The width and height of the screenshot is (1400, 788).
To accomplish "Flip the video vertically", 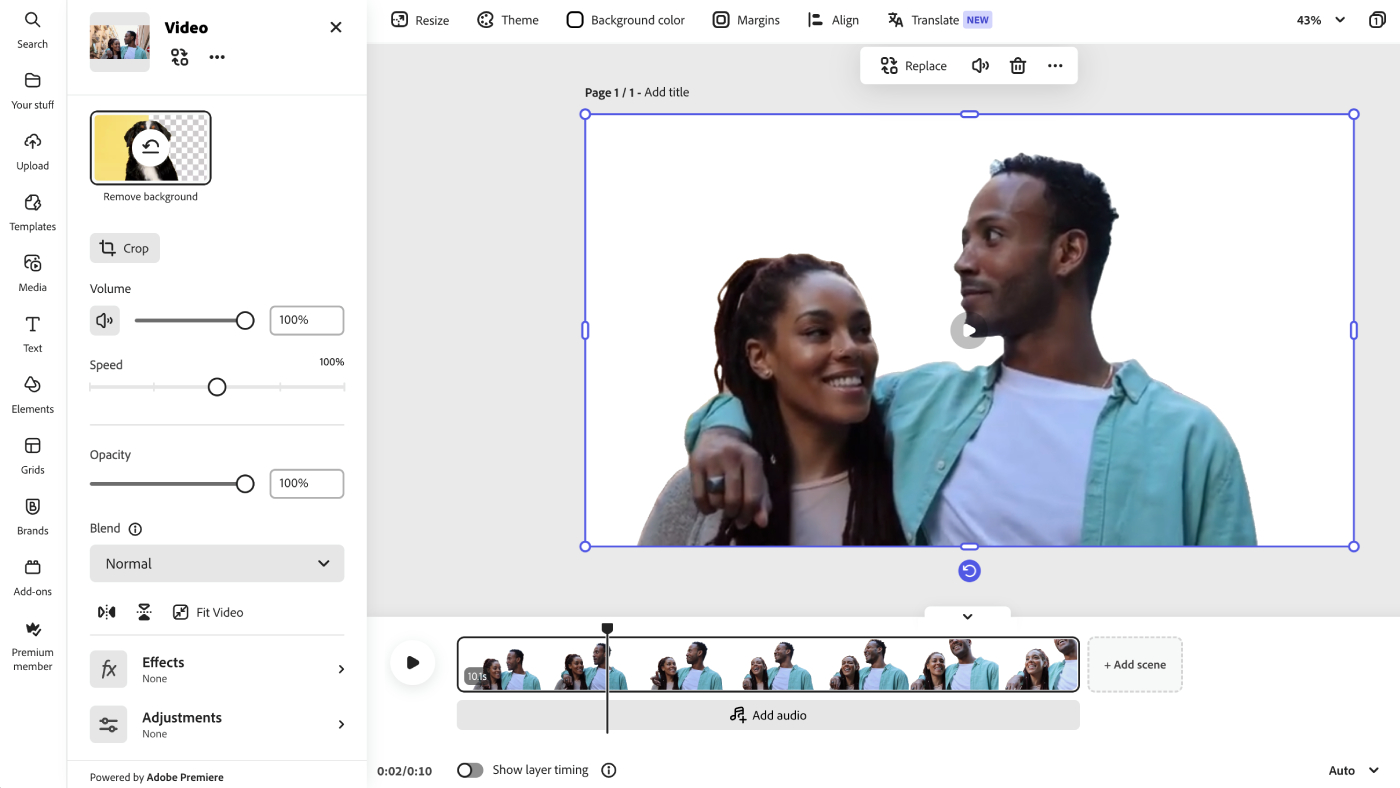I will (144, 612).
